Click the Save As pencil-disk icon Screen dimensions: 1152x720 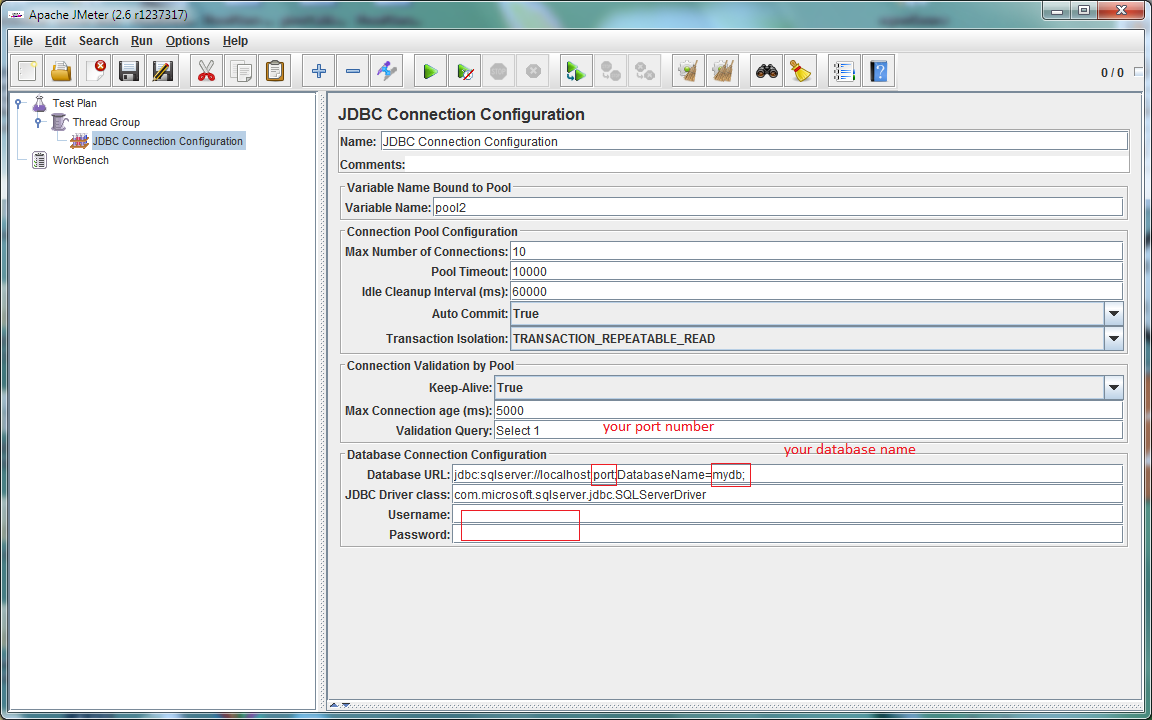point(162,71)
